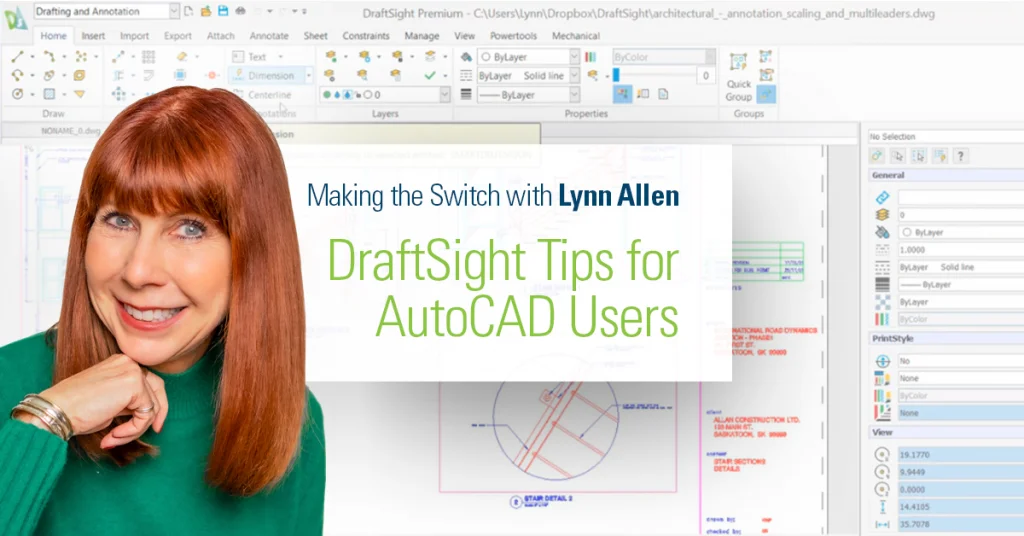Expand the Dimension tool dropdown arrow
The height and width of the screenshot is (536, 1024).
308,76
